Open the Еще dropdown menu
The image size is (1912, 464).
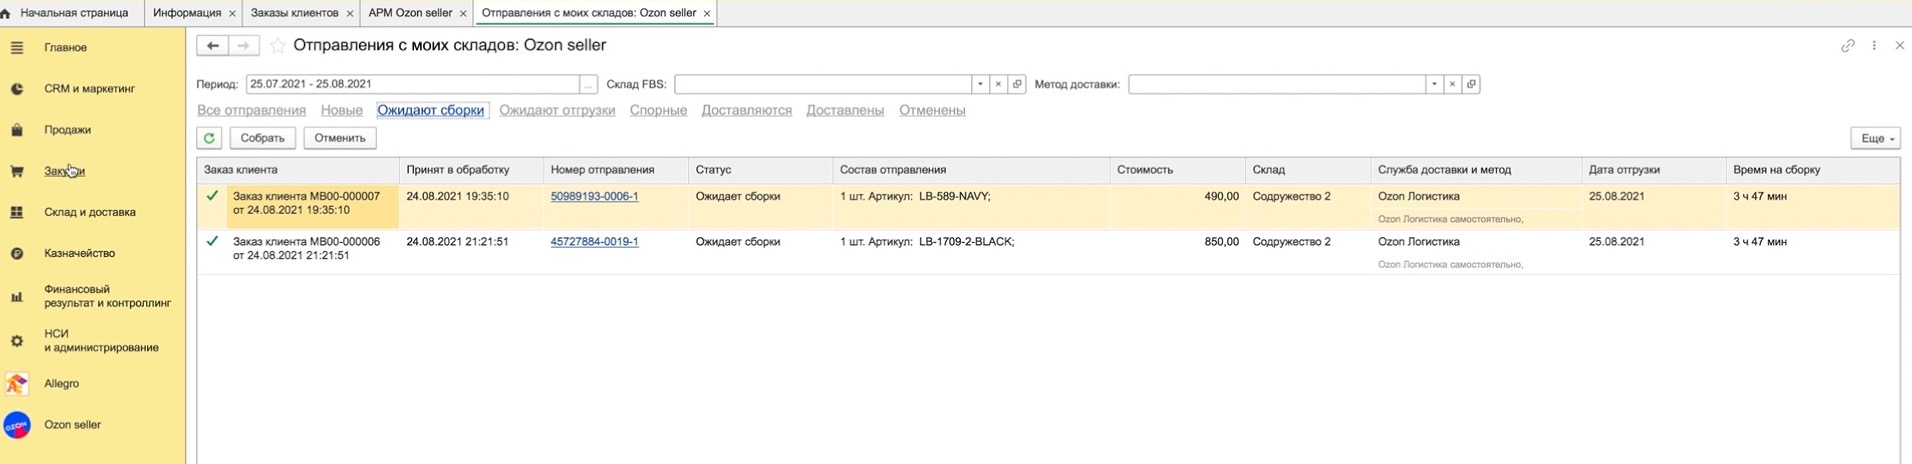1875,138
